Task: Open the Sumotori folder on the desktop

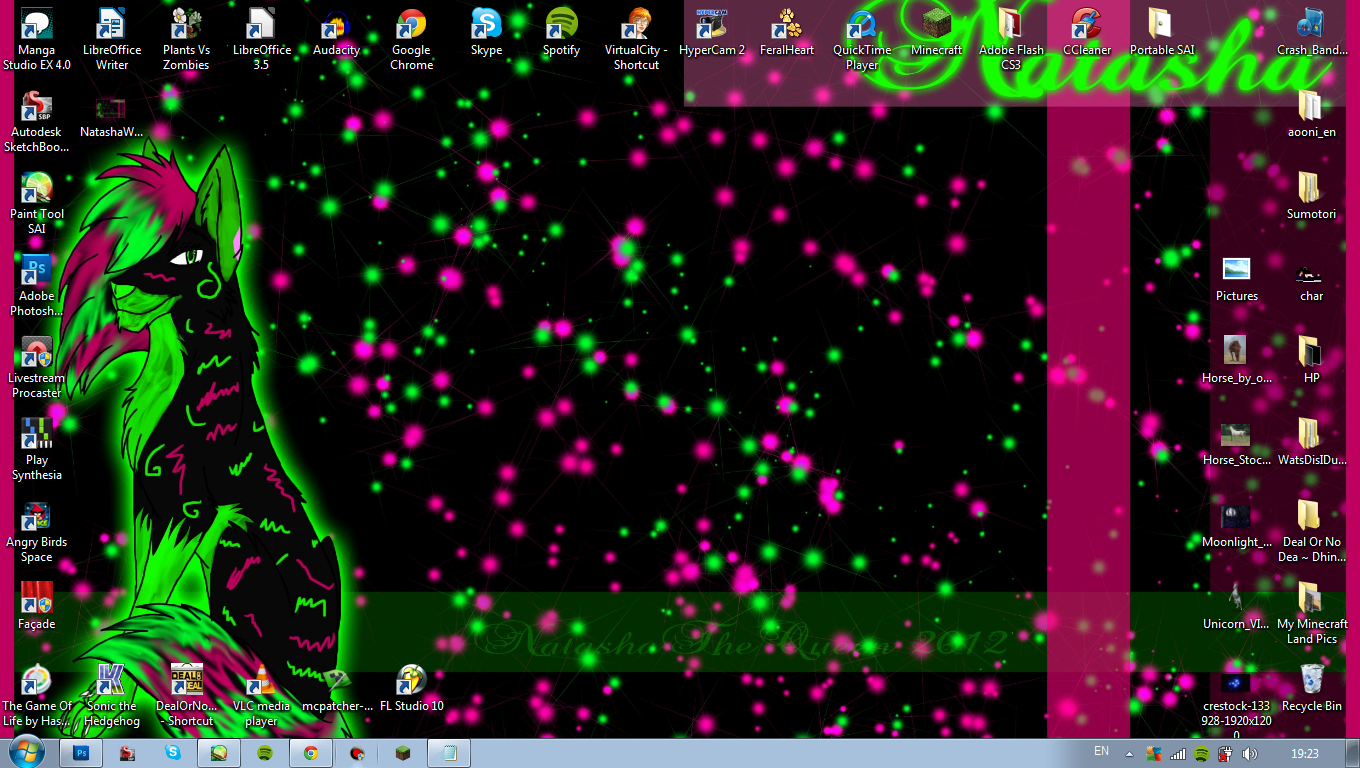Action: click(x=1311, y=190)
